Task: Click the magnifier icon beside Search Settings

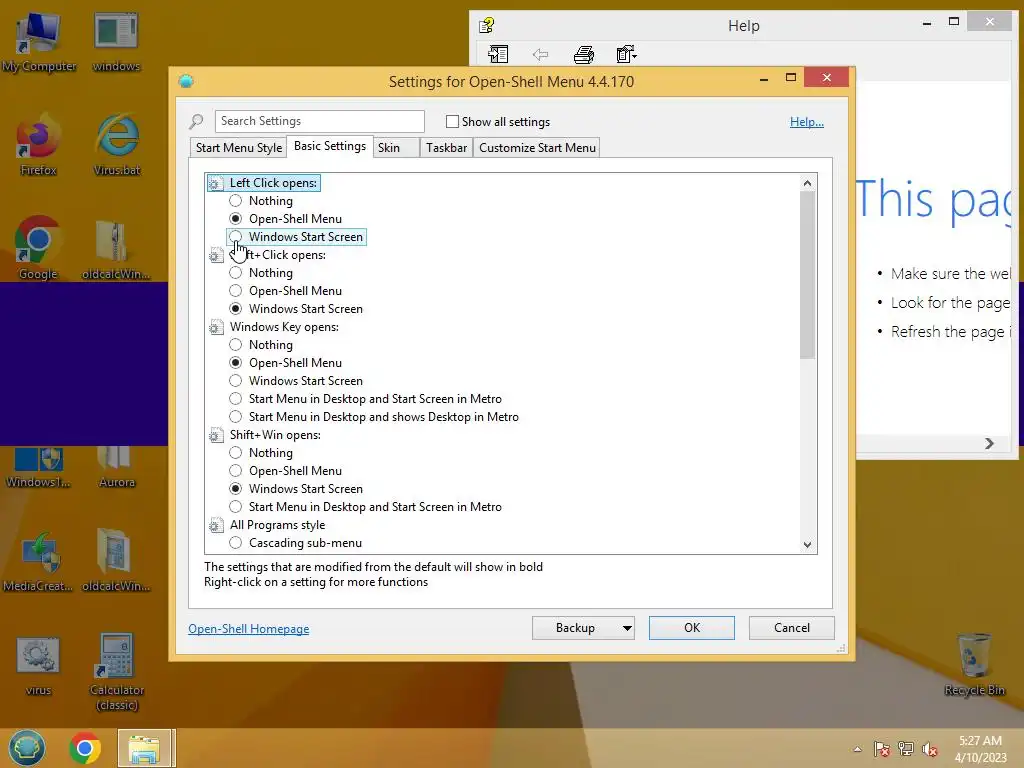Action: click(196, 121)
